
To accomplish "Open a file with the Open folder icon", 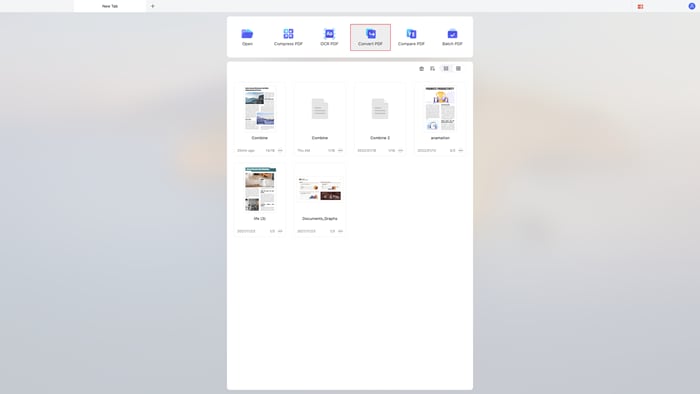I will [x=247, y=37].
